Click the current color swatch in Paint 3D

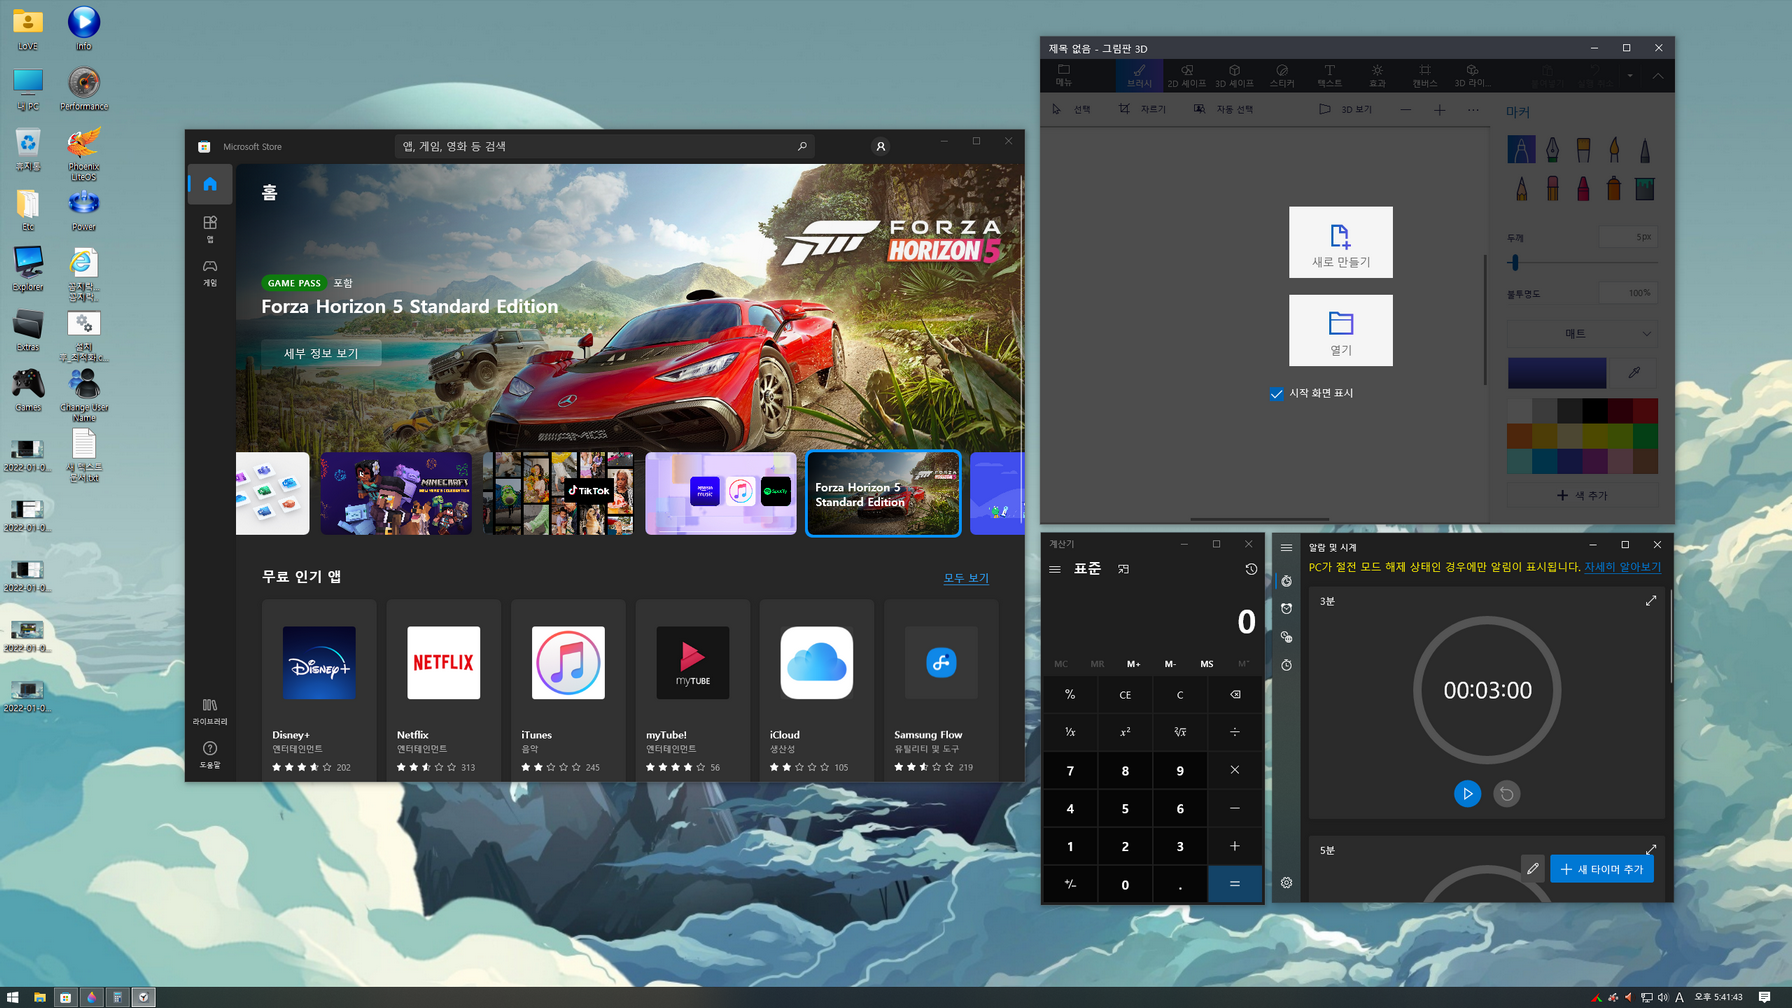1557,373
